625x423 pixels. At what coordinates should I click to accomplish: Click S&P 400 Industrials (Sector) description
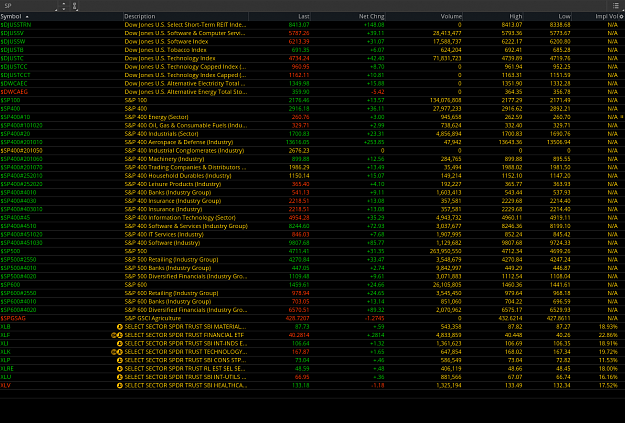pyautogui.click(x=161, y=134)
